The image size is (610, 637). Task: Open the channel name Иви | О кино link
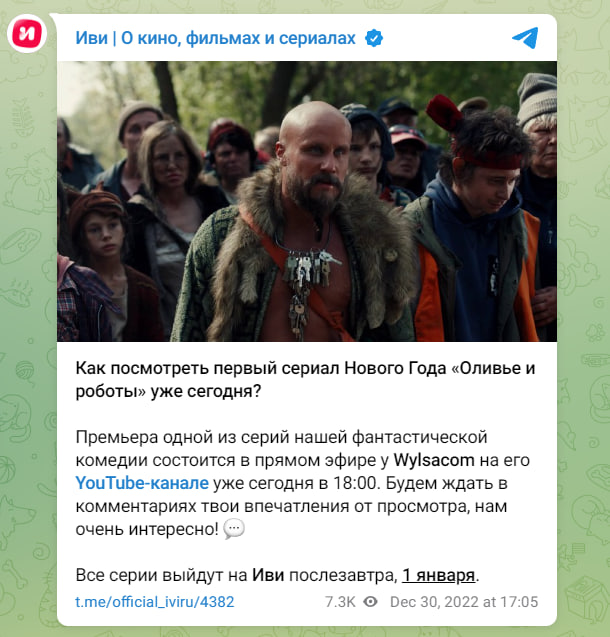tap(215, 38)
